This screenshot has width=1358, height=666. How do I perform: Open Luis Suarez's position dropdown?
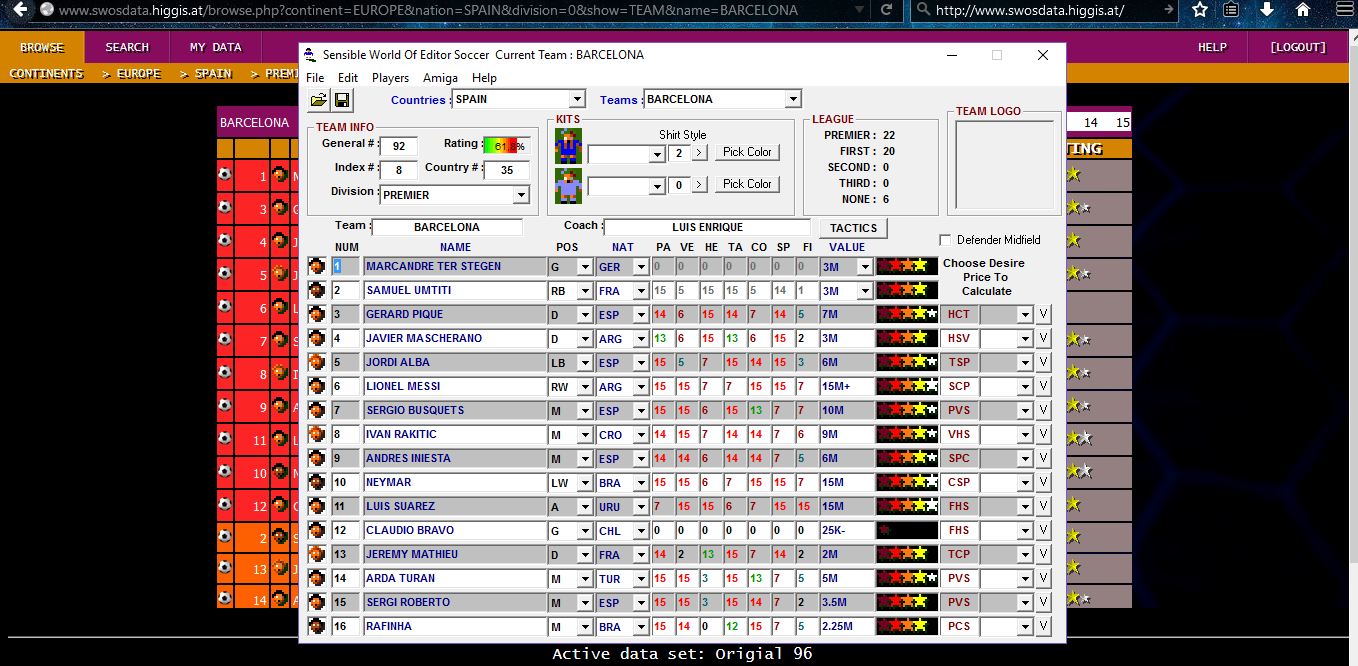point(585,507)
